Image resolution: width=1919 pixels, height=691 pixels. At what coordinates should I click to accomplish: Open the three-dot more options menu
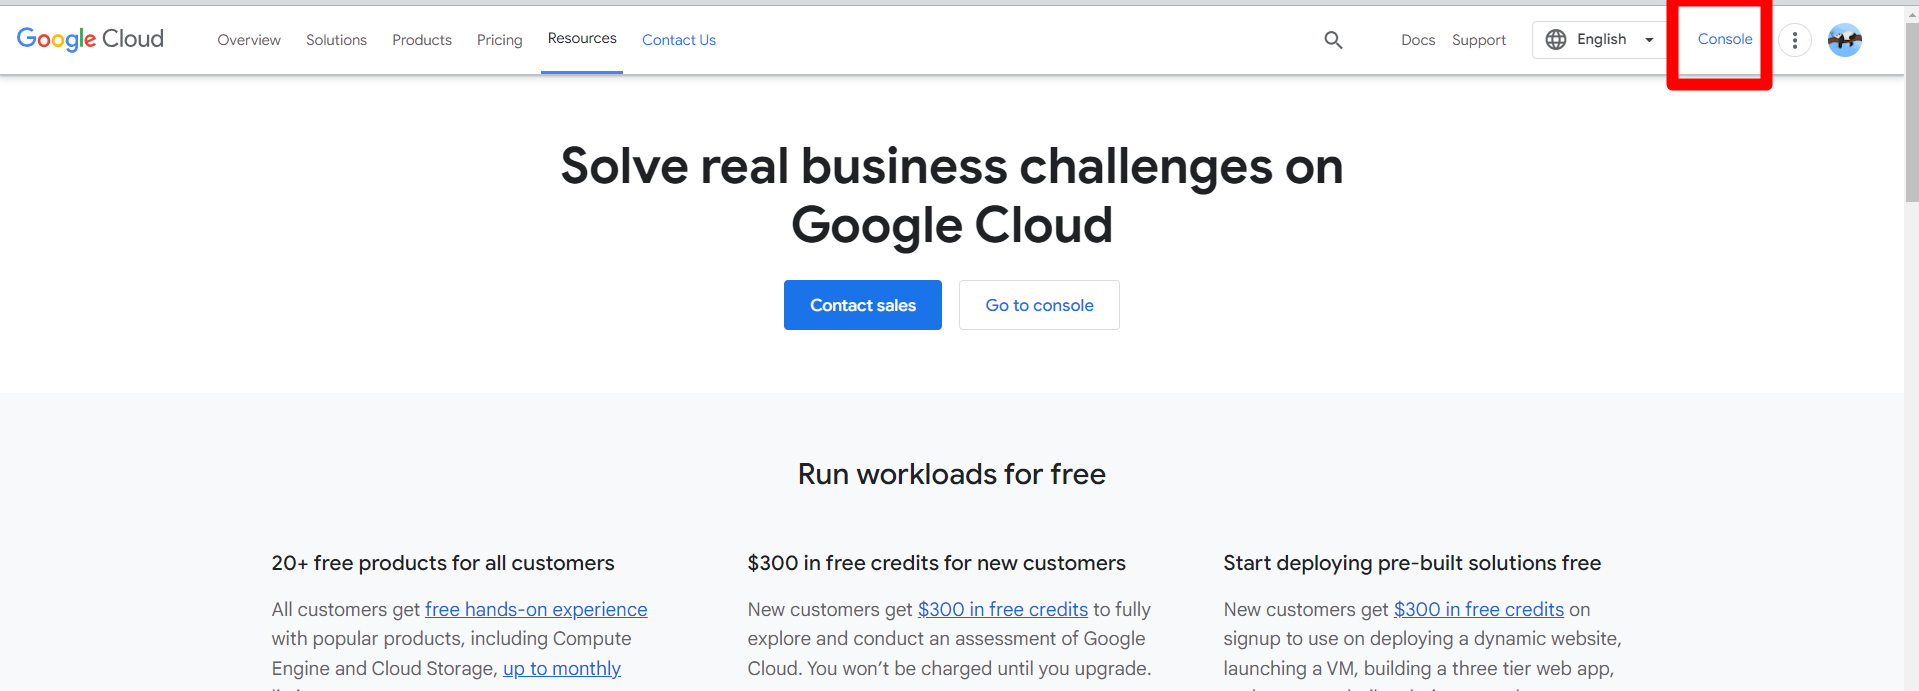click(x=1795, y=40)
